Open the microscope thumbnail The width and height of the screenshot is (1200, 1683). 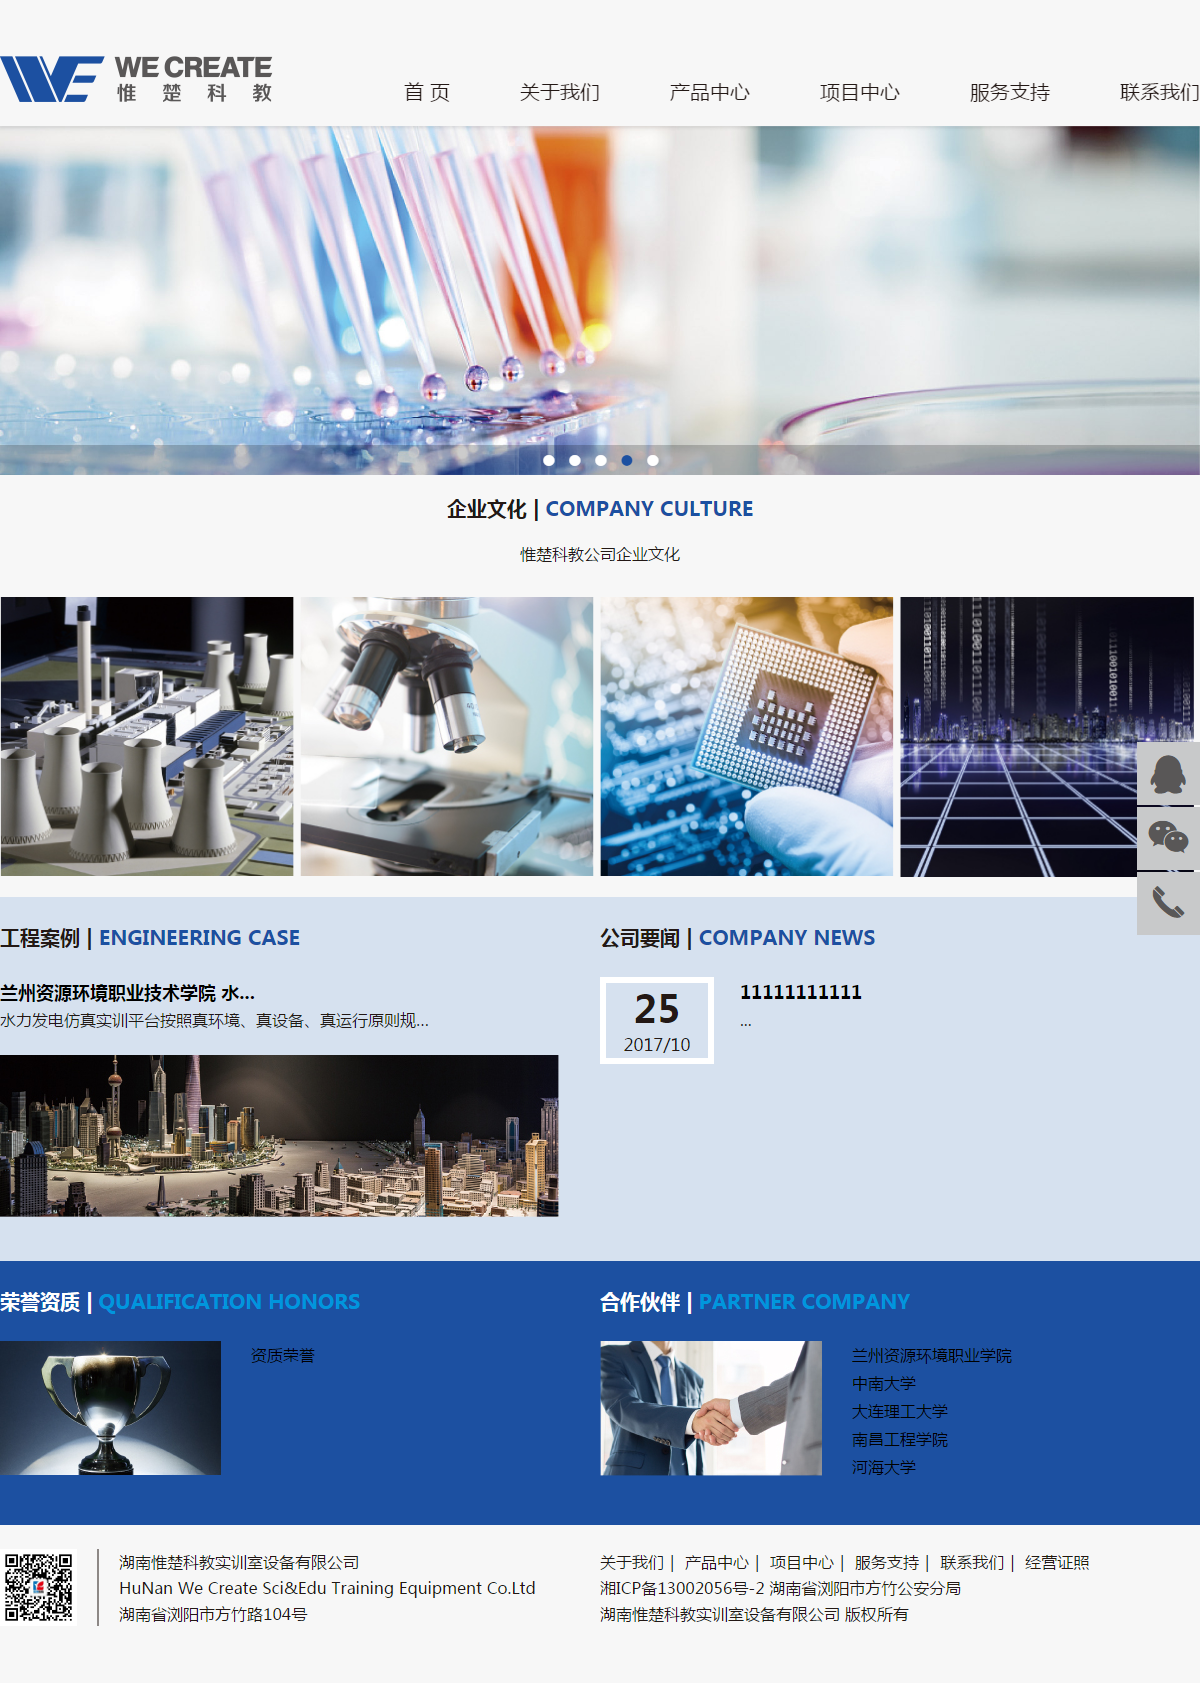tap(447, 737)
